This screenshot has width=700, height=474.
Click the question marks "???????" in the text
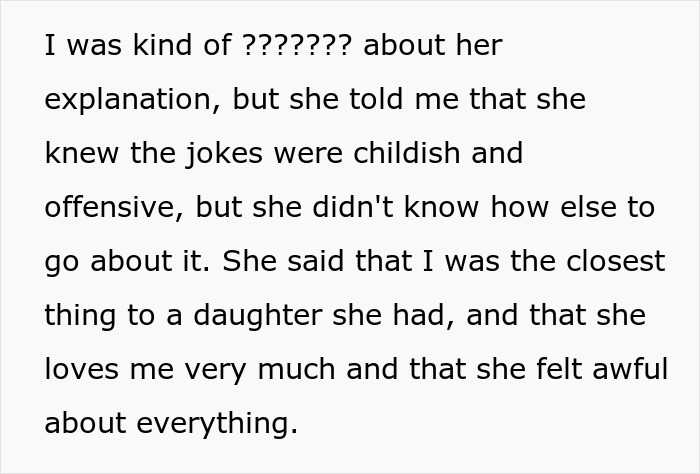pos(297,46)
